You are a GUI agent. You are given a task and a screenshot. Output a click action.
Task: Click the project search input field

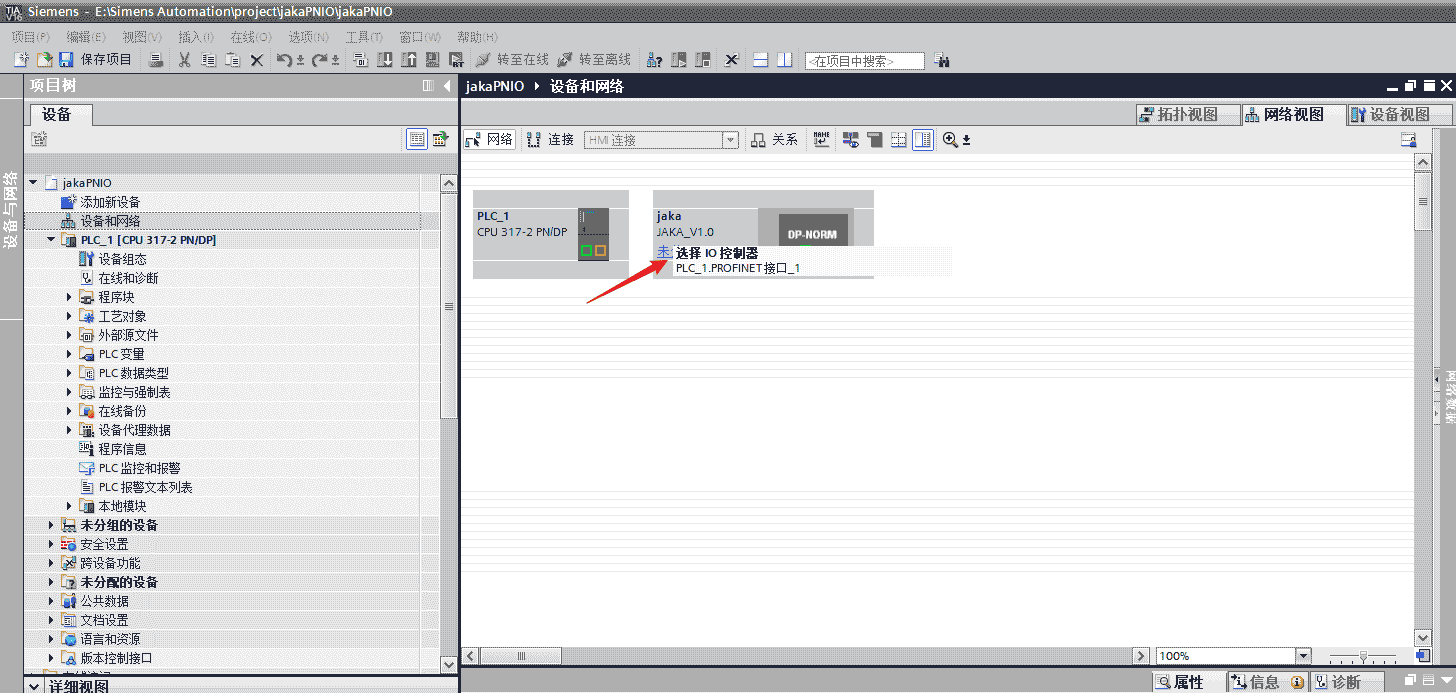tap(864, 61)
